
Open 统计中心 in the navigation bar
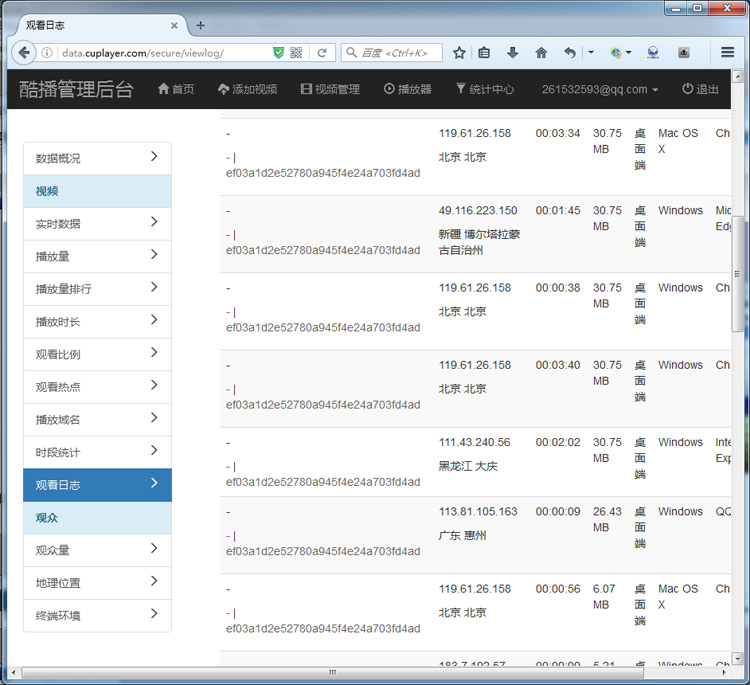pyautogui.click(x=485, y=89)
